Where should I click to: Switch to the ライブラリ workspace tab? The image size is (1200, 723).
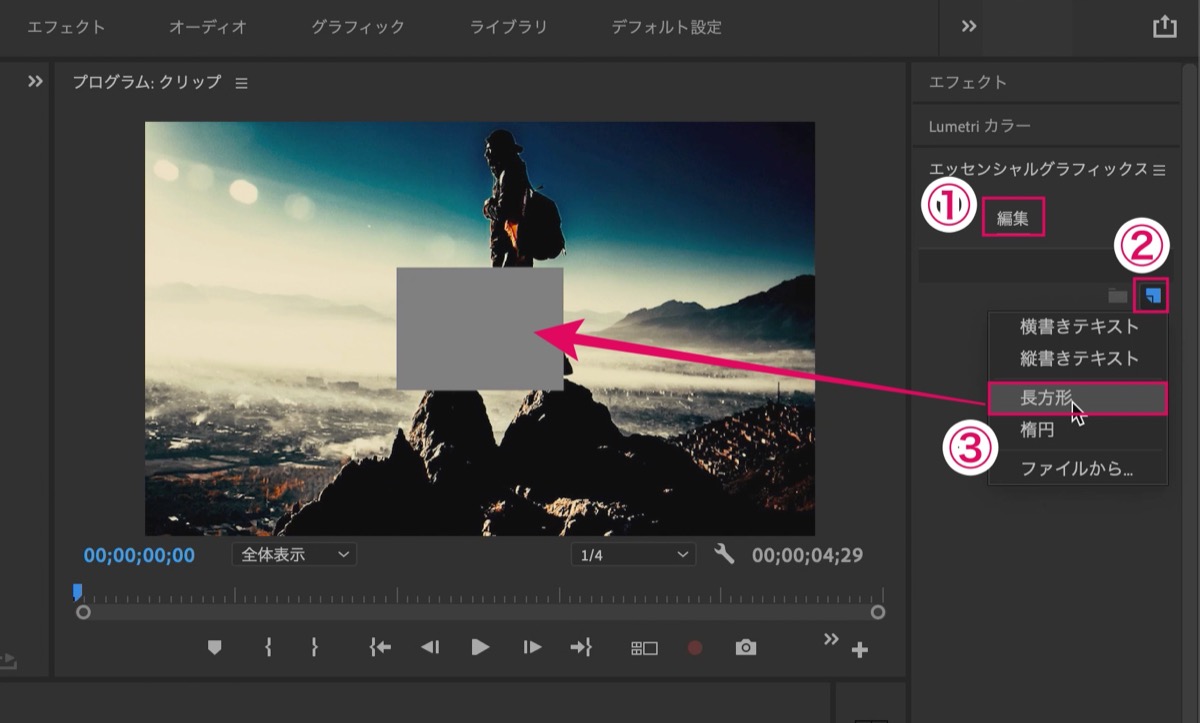tap(509, 27)
